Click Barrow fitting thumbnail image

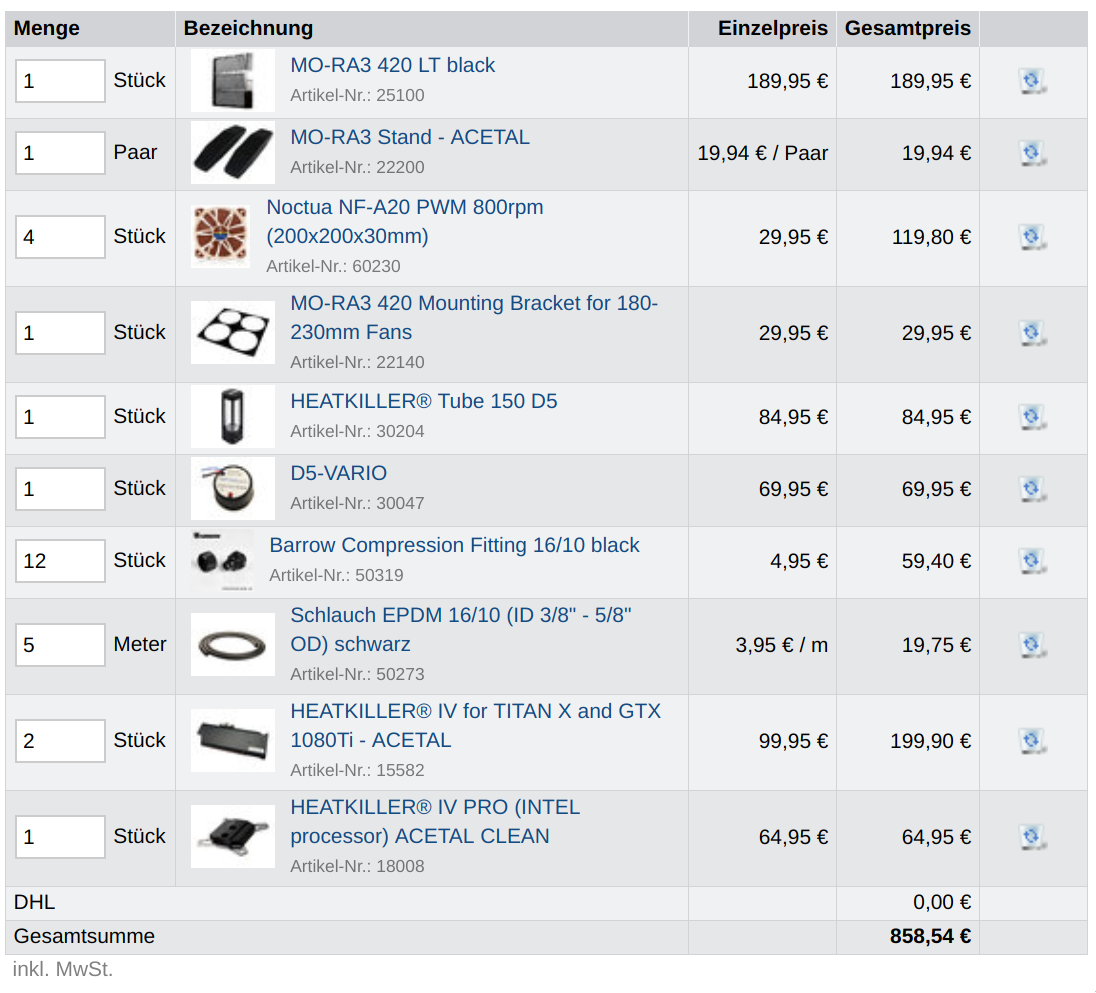[x=222, y=561]
